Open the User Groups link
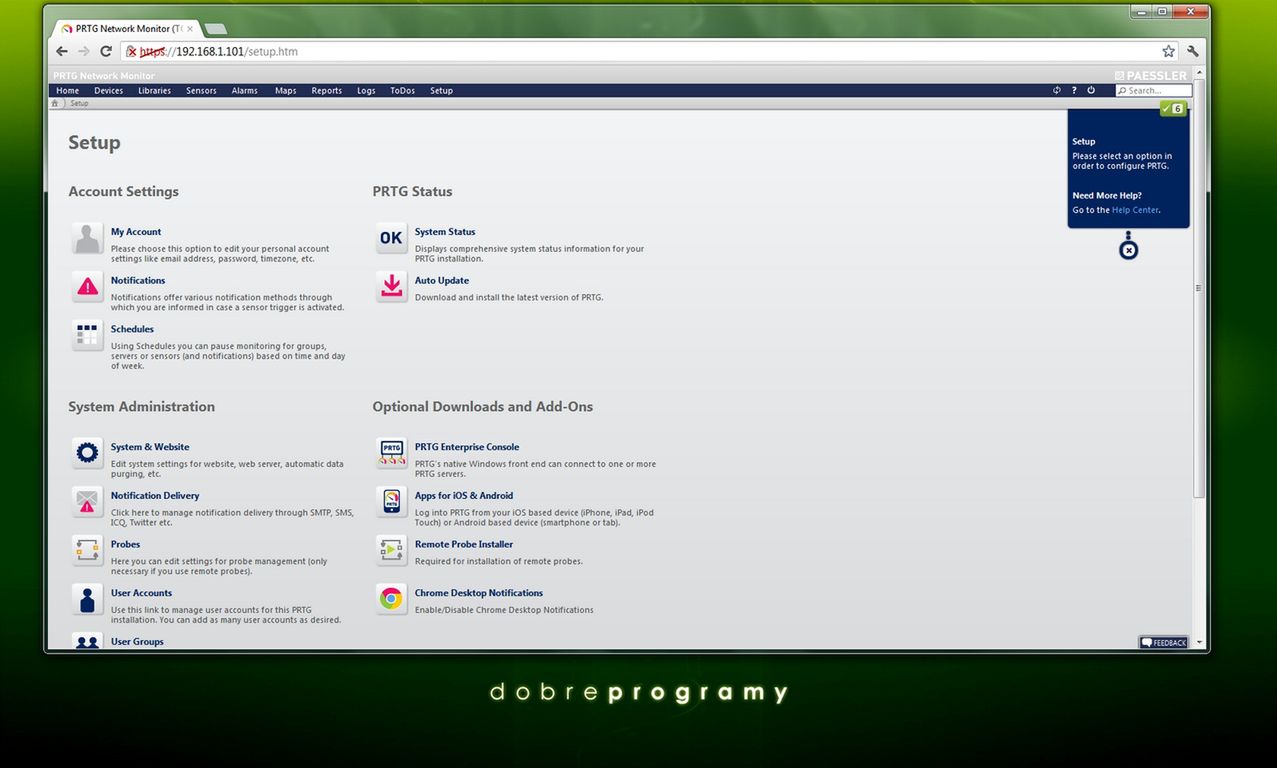Image resolution: width=1277 pixels, height=768 pixels. pyautogui.click(x=137, y=642)
